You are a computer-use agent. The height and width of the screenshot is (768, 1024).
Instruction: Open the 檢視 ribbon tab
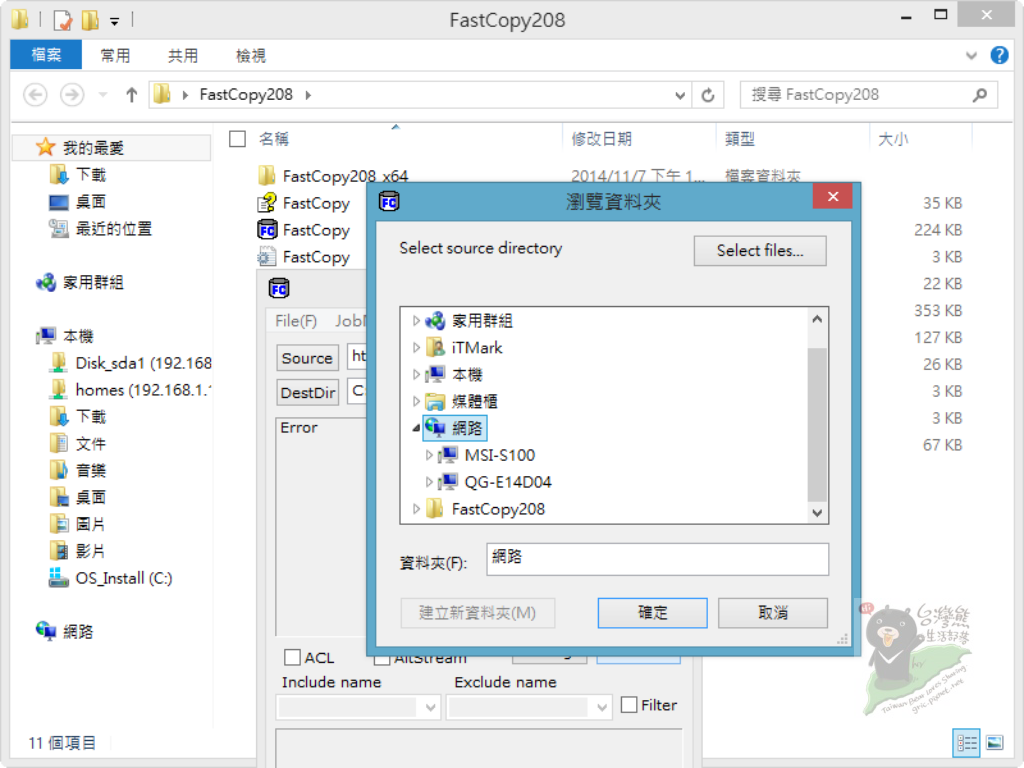click(x=251, y=56)
